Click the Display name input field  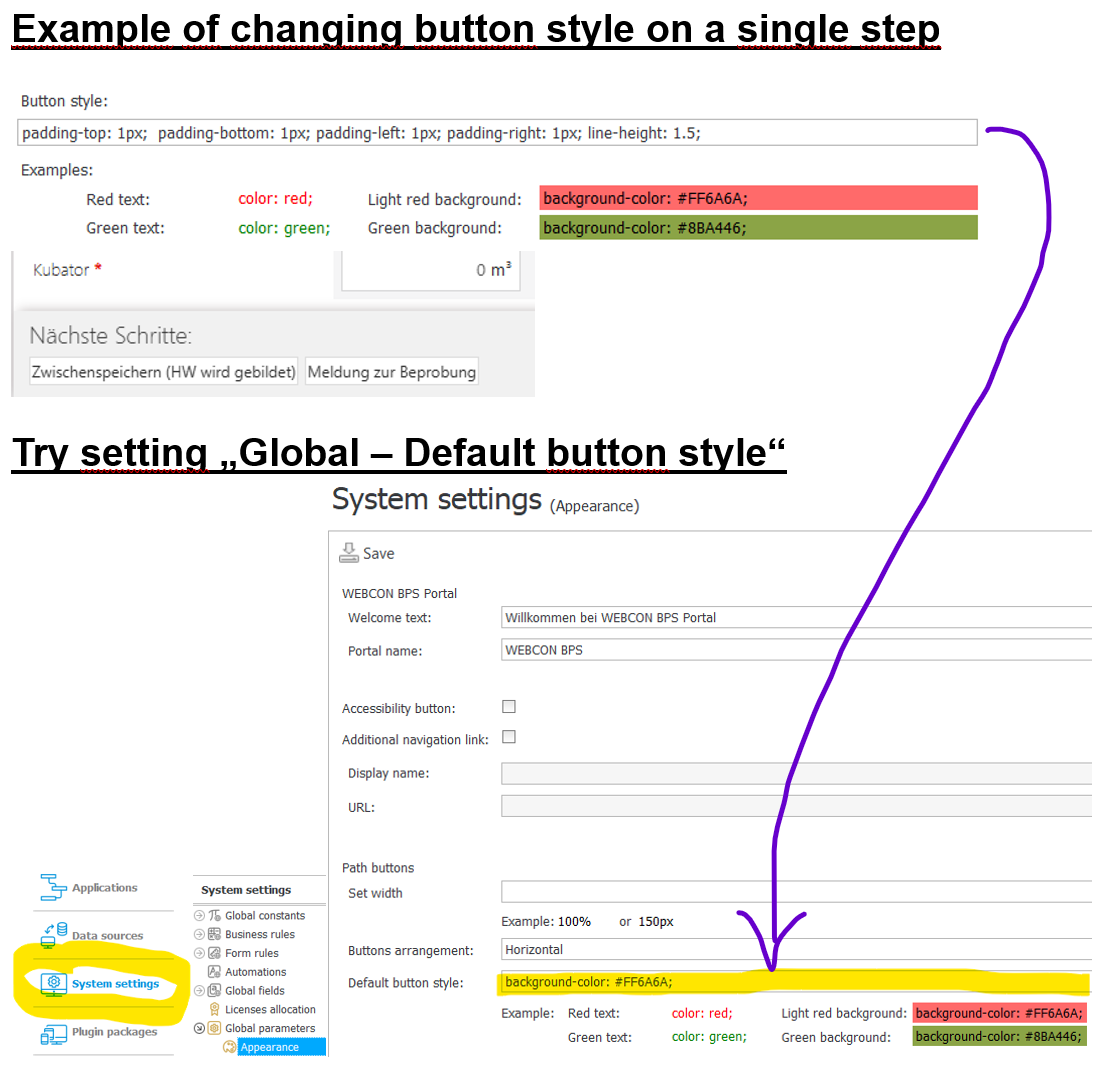click(x=796, y=773)
